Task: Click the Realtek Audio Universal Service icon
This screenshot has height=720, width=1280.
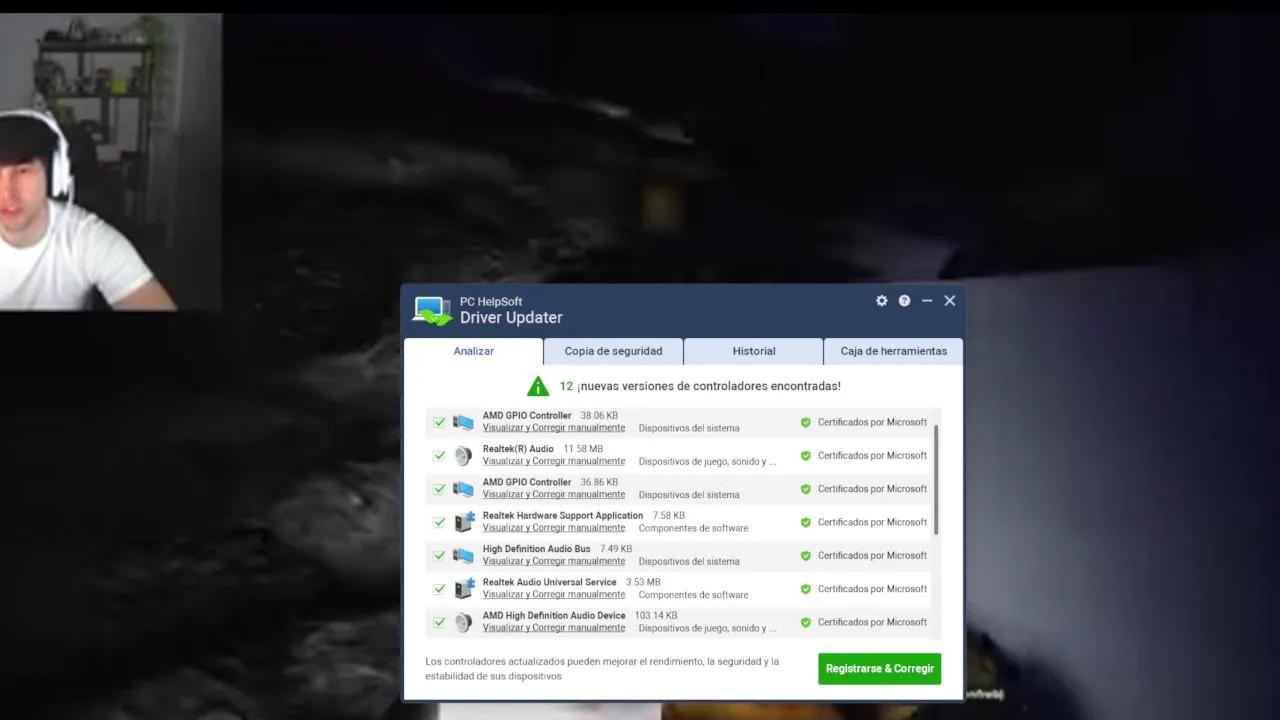Action: coord(464,589)
